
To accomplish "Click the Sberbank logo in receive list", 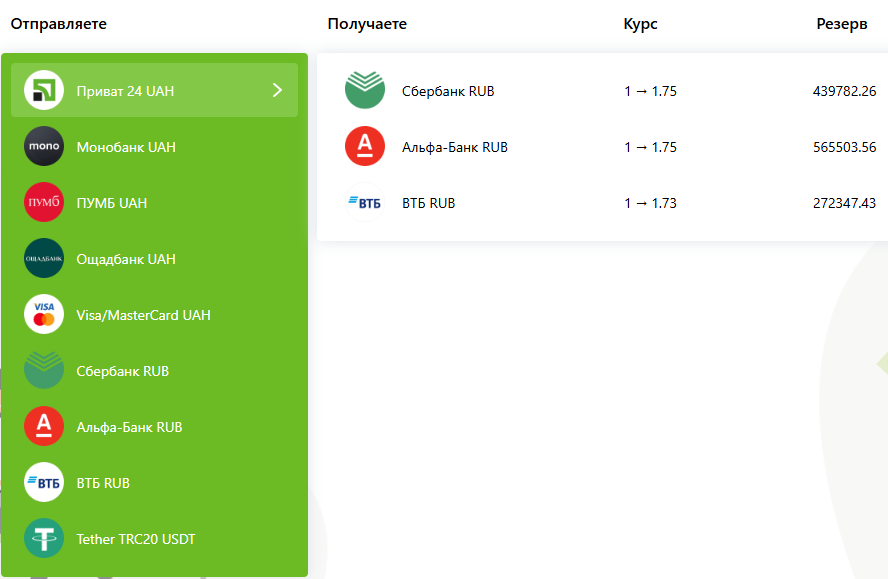I will (x=365, y=90).
